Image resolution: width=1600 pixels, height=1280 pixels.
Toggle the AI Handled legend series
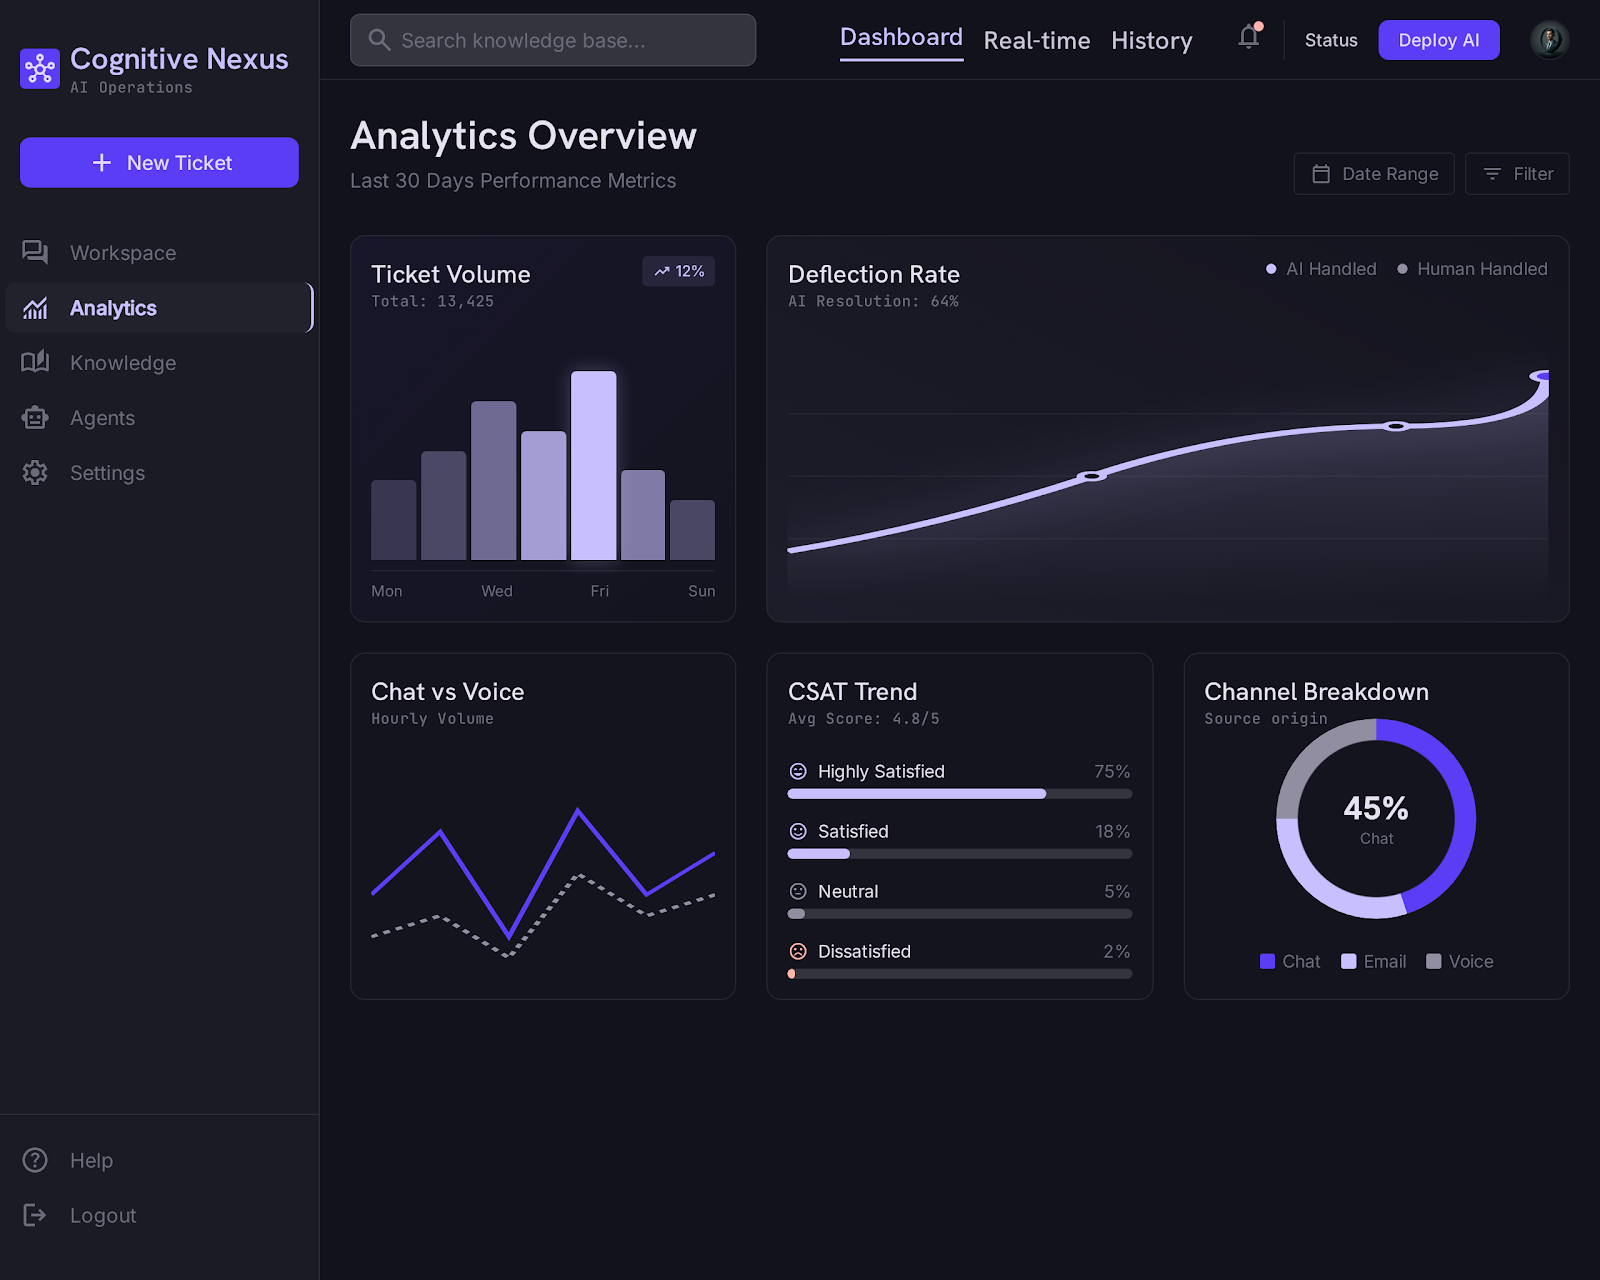point(1321,269)
